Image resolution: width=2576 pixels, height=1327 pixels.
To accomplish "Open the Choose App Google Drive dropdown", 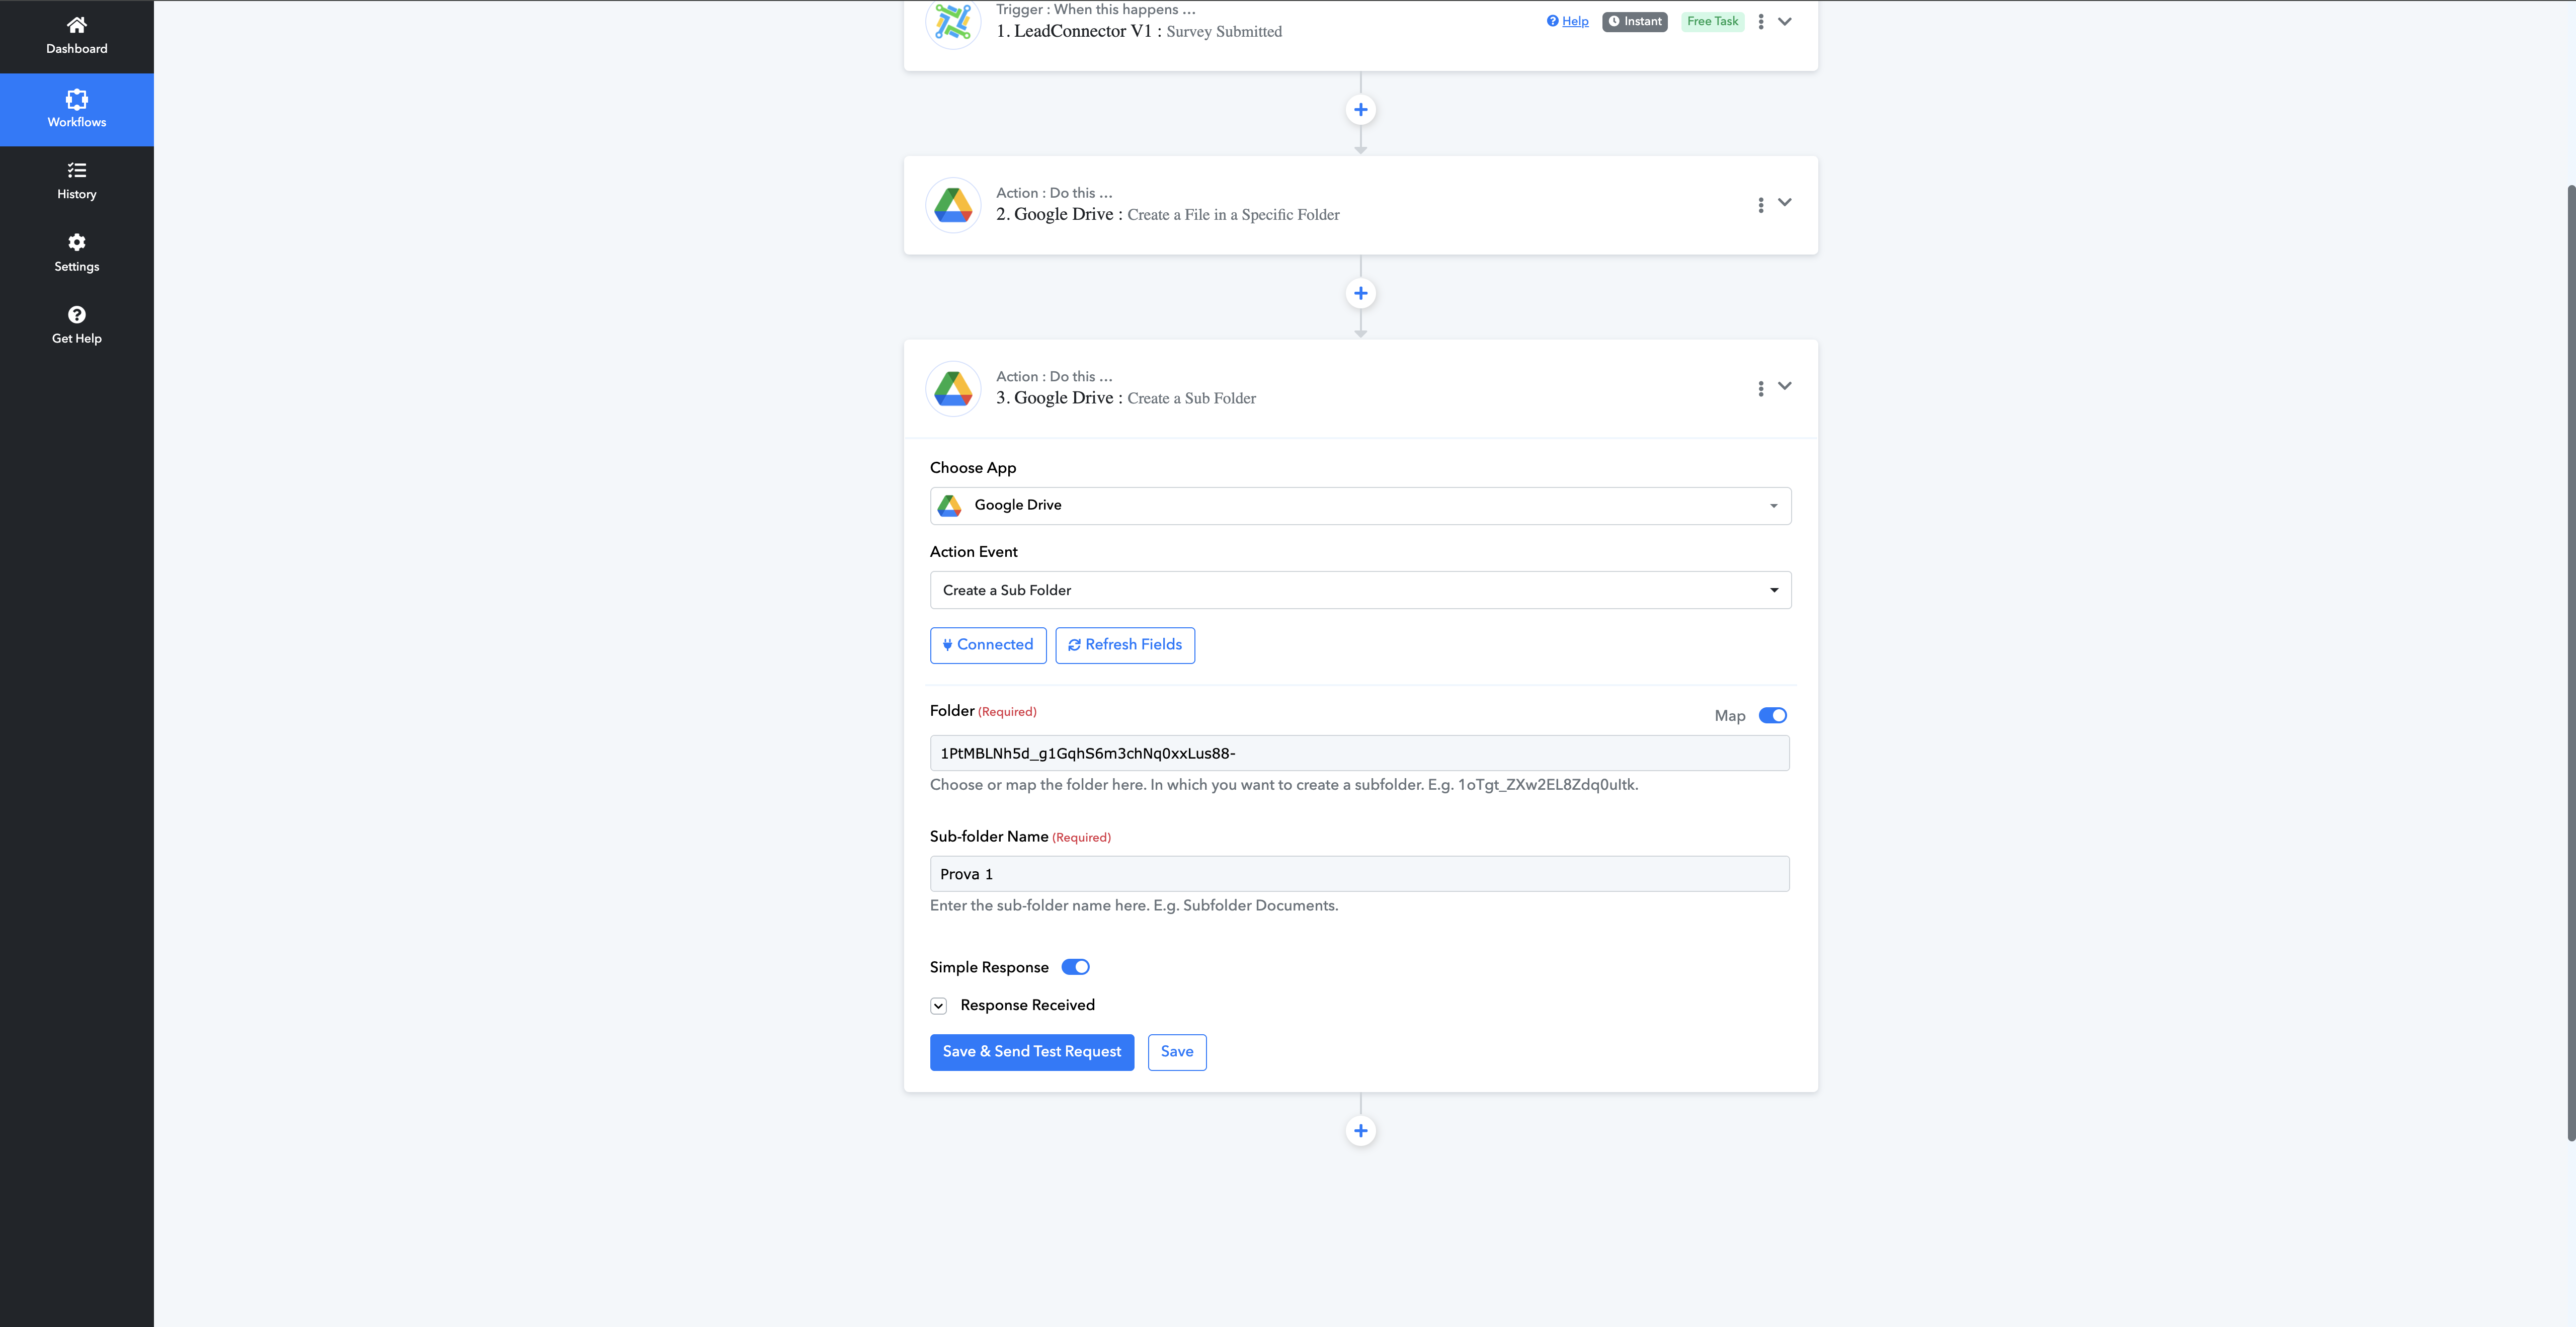I will (x=1360, y=506).
